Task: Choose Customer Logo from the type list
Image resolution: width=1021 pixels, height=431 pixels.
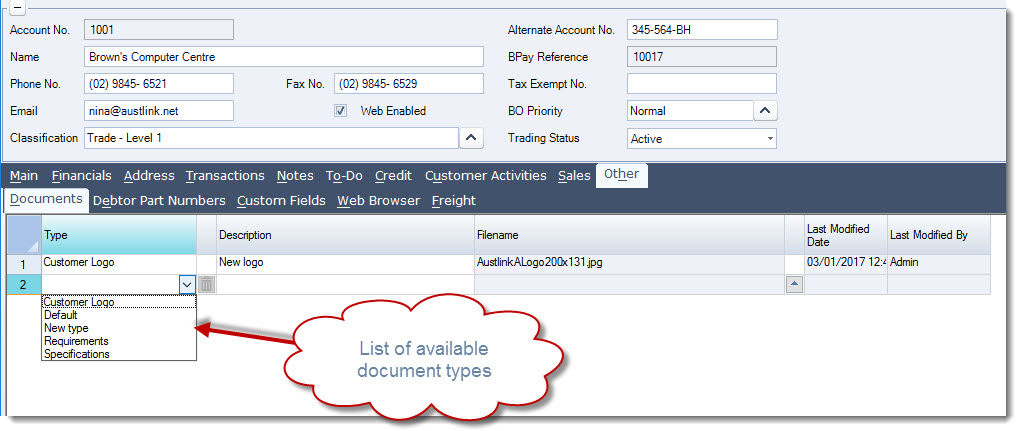Action: [119, 302]
